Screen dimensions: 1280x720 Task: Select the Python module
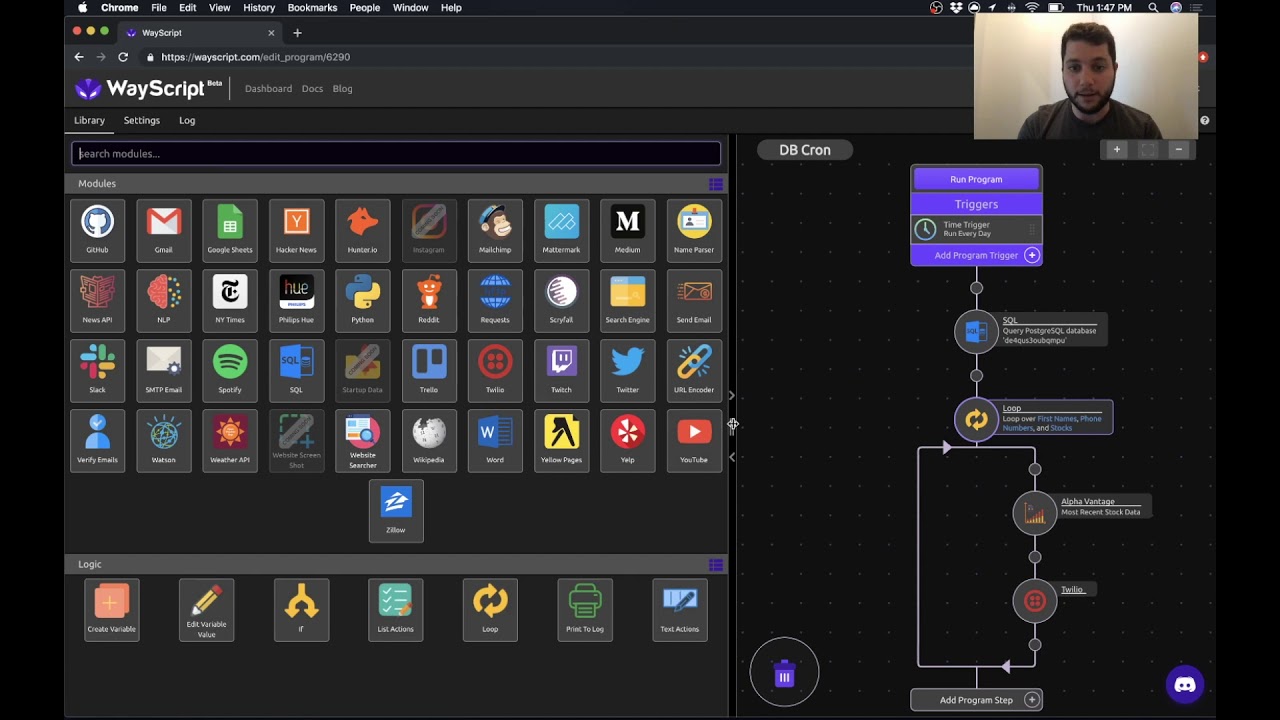[362, 300]
